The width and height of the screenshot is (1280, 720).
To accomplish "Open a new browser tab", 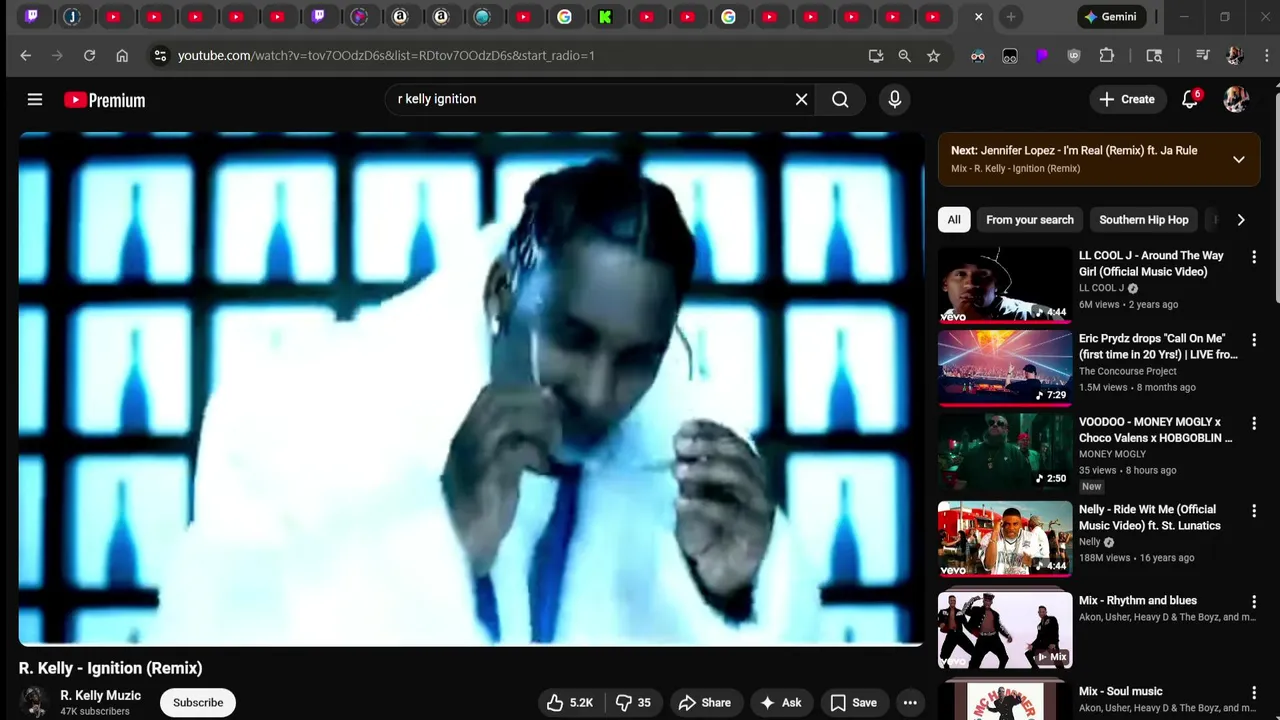I will click(x=1010, y=16).
